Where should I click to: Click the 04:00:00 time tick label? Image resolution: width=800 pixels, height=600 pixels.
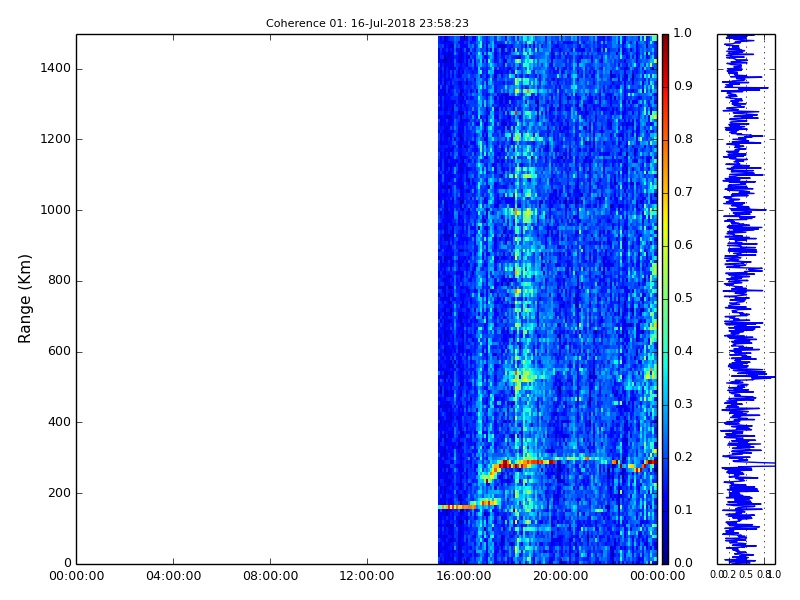(173, 576)
